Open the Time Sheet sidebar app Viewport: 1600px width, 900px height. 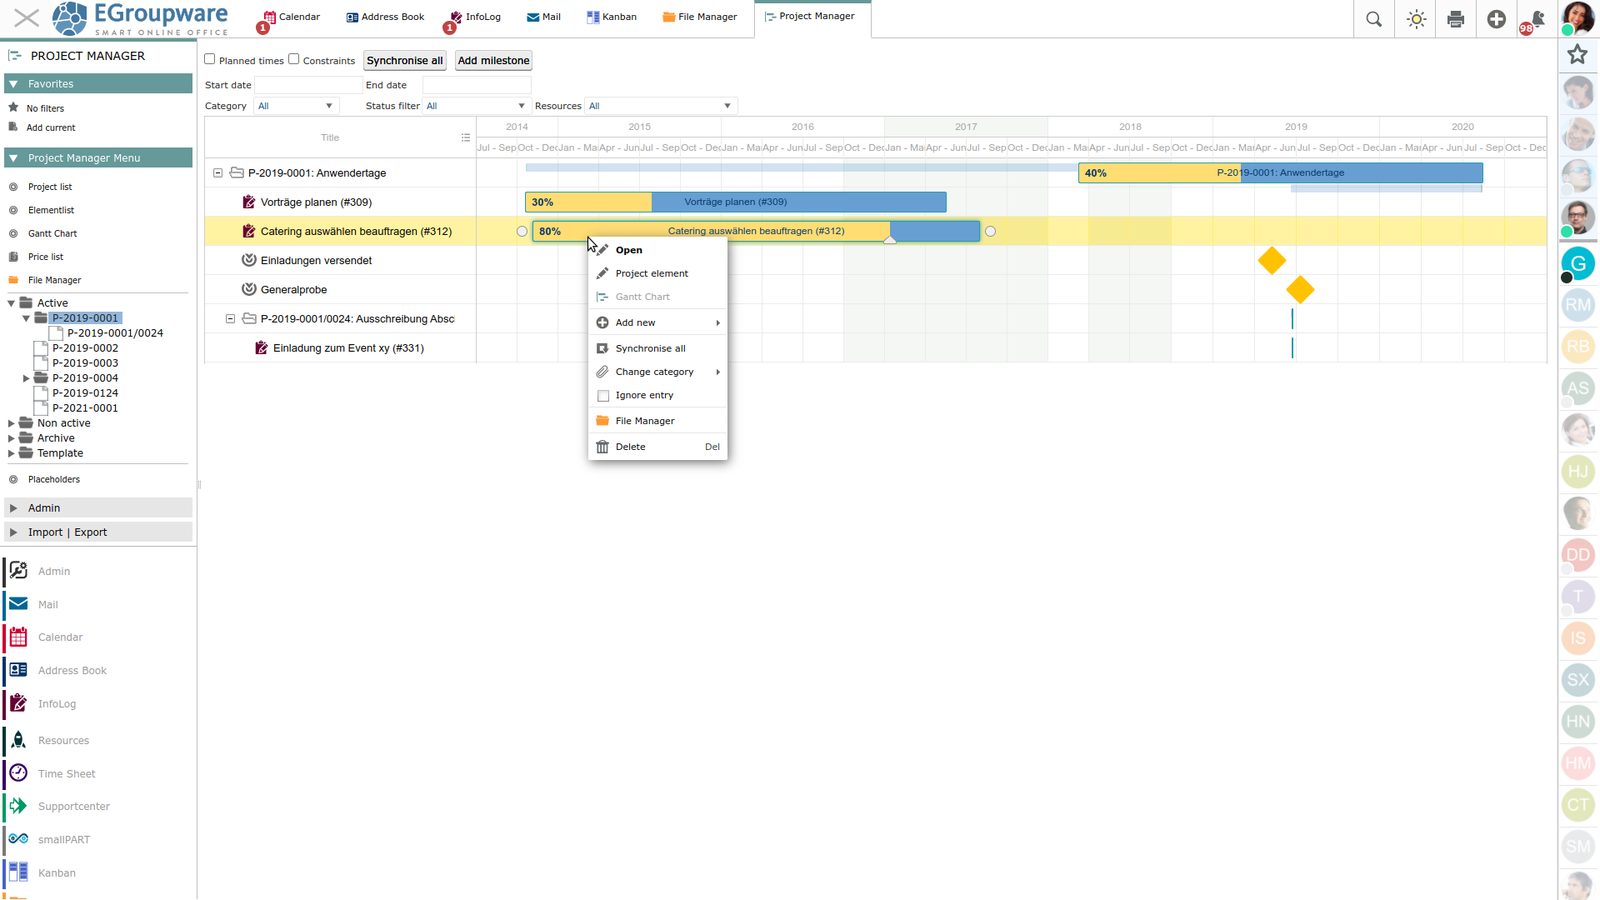[66, 774]
